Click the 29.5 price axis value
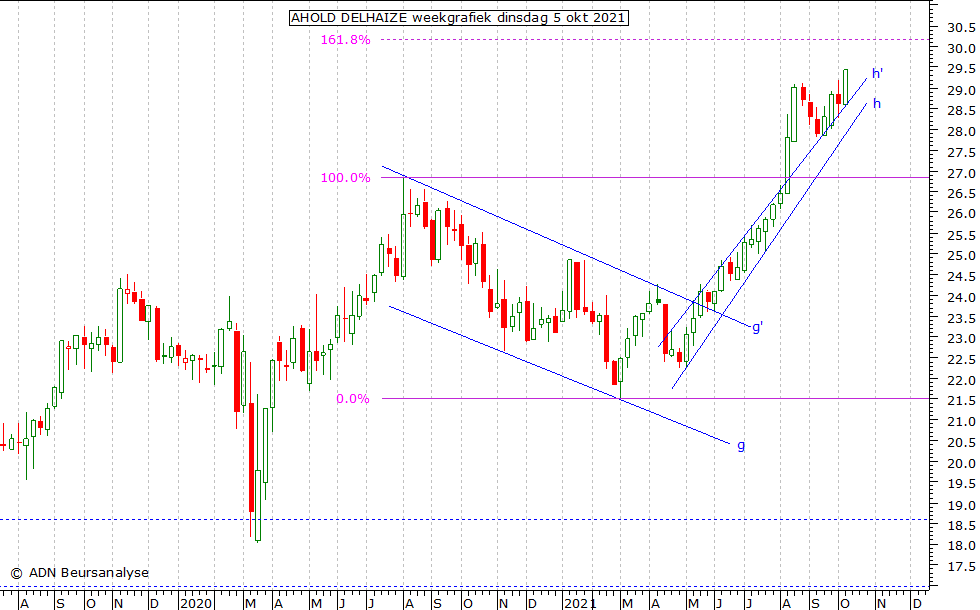 961,69
